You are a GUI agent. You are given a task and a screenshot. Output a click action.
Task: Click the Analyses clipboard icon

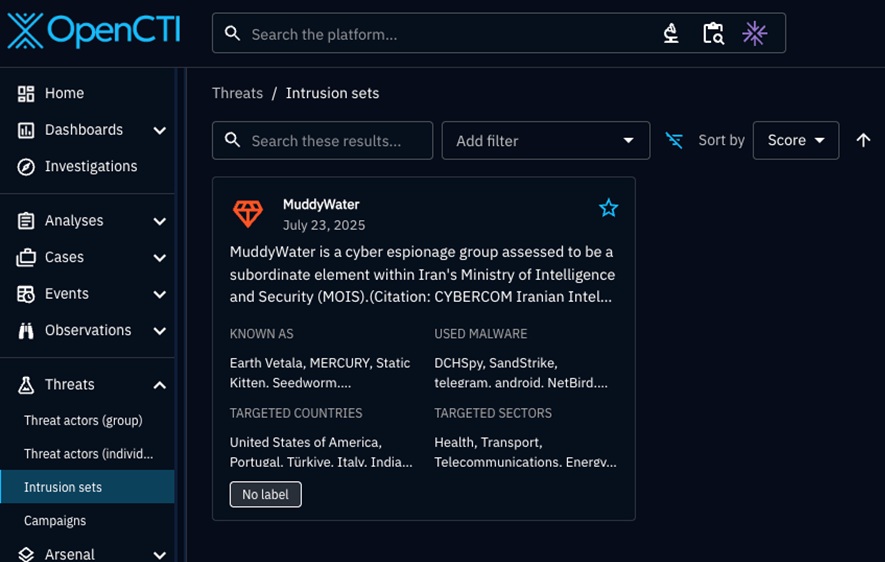click(26, 221)
